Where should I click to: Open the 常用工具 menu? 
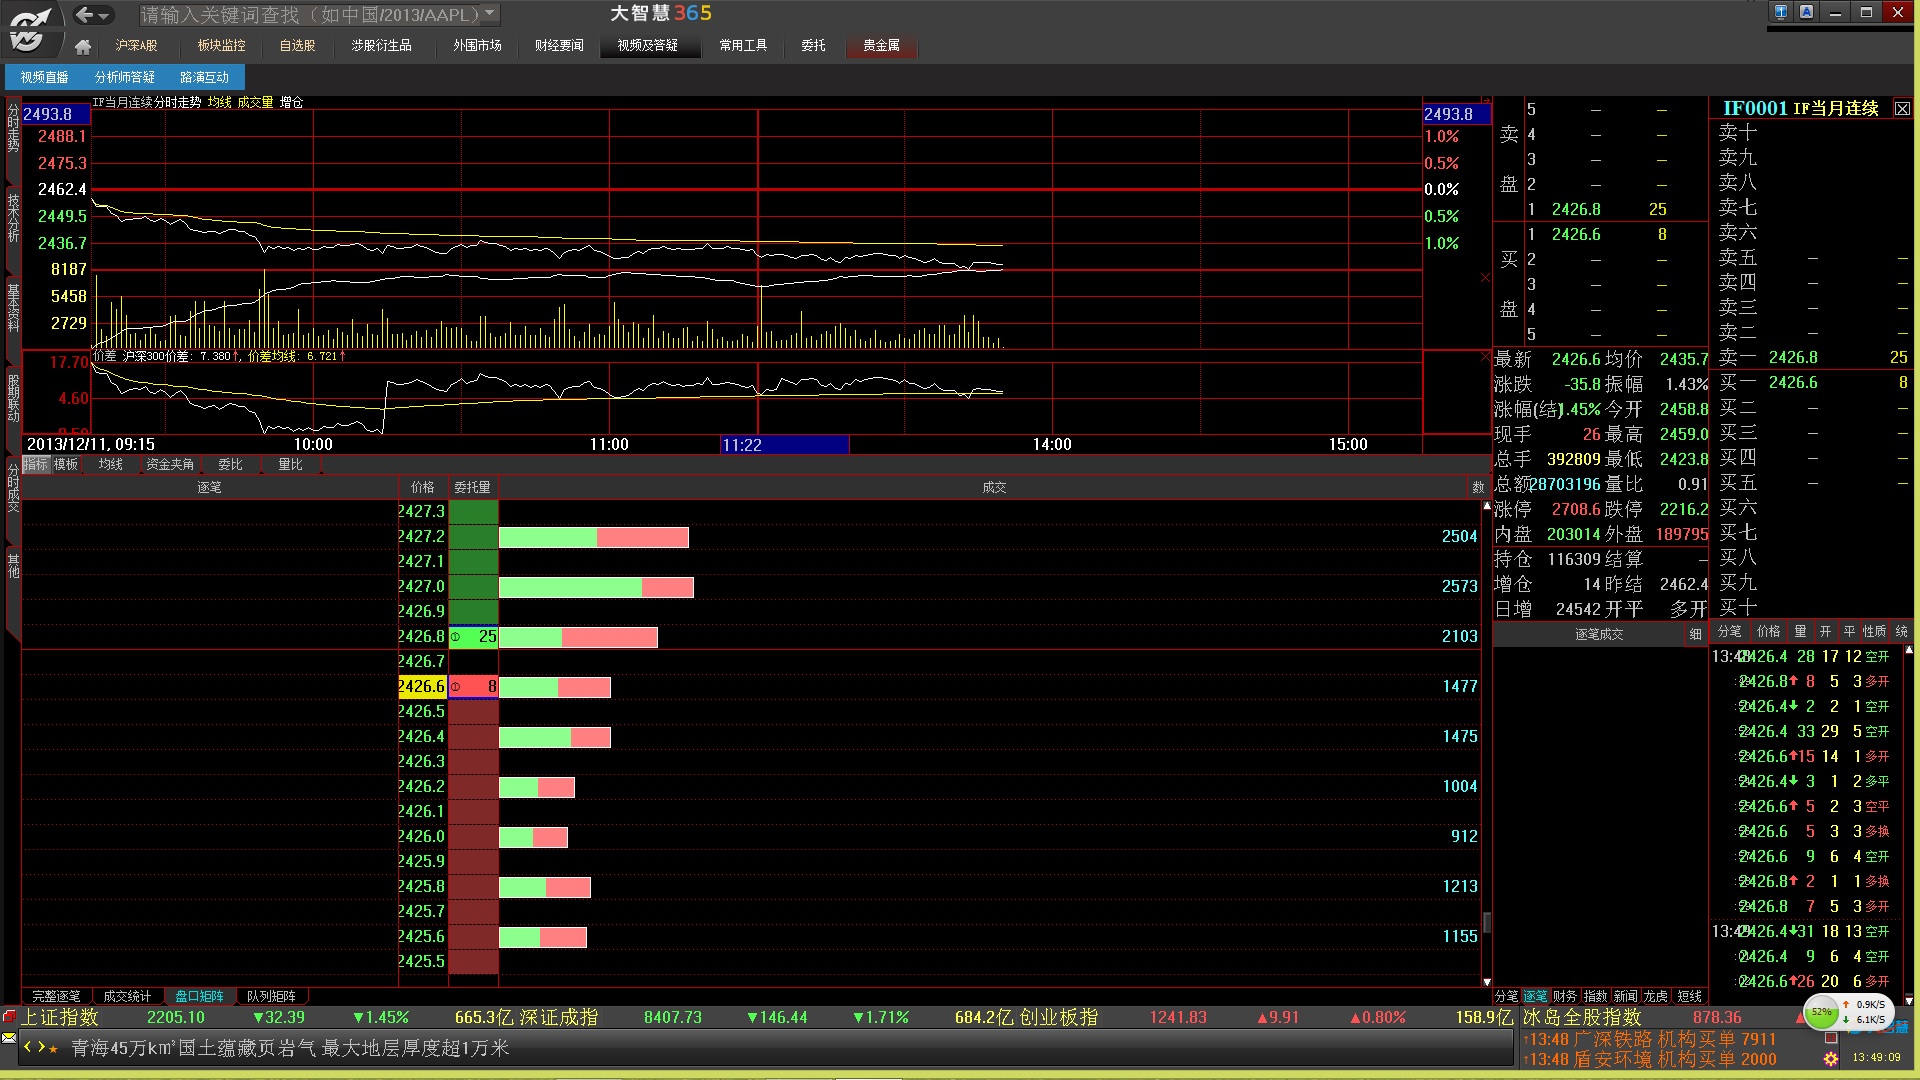(743, 46)
